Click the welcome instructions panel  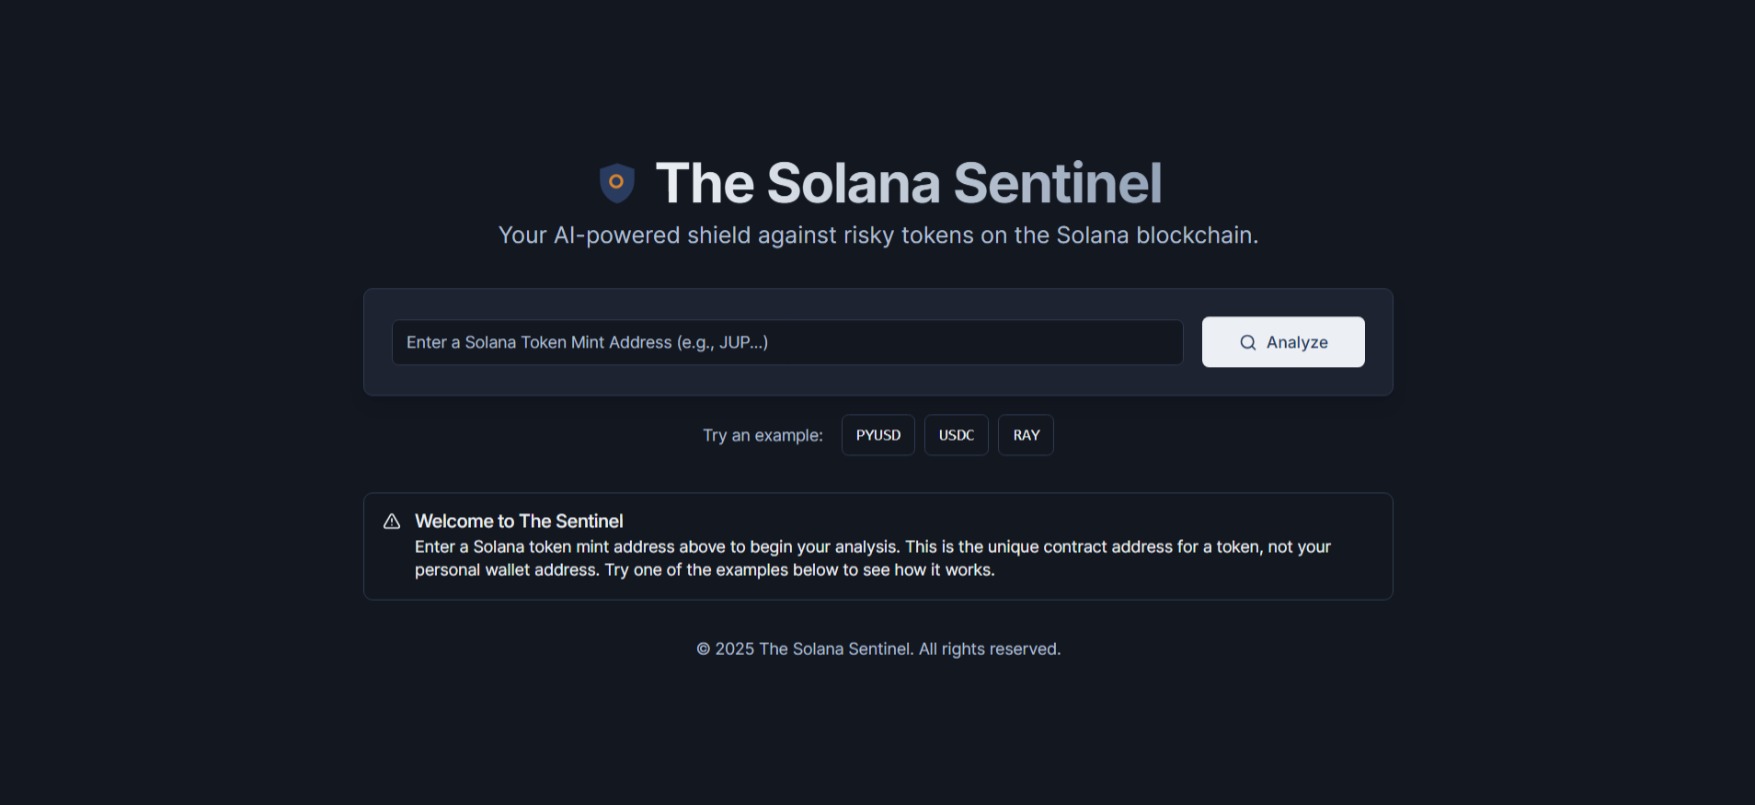(x=878, y=547)
